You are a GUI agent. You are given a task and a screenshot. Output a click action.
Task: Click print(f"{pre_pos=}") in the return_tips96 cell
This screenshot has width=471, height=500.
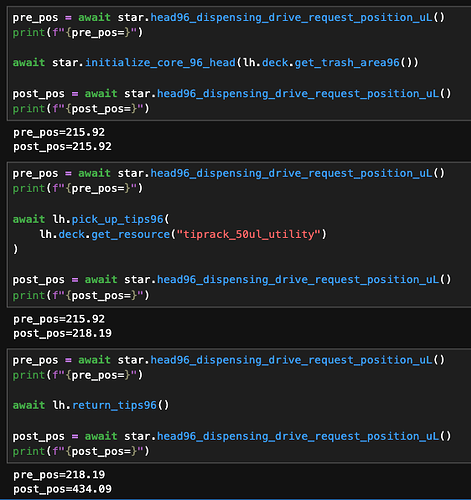[x=78, y=375]
